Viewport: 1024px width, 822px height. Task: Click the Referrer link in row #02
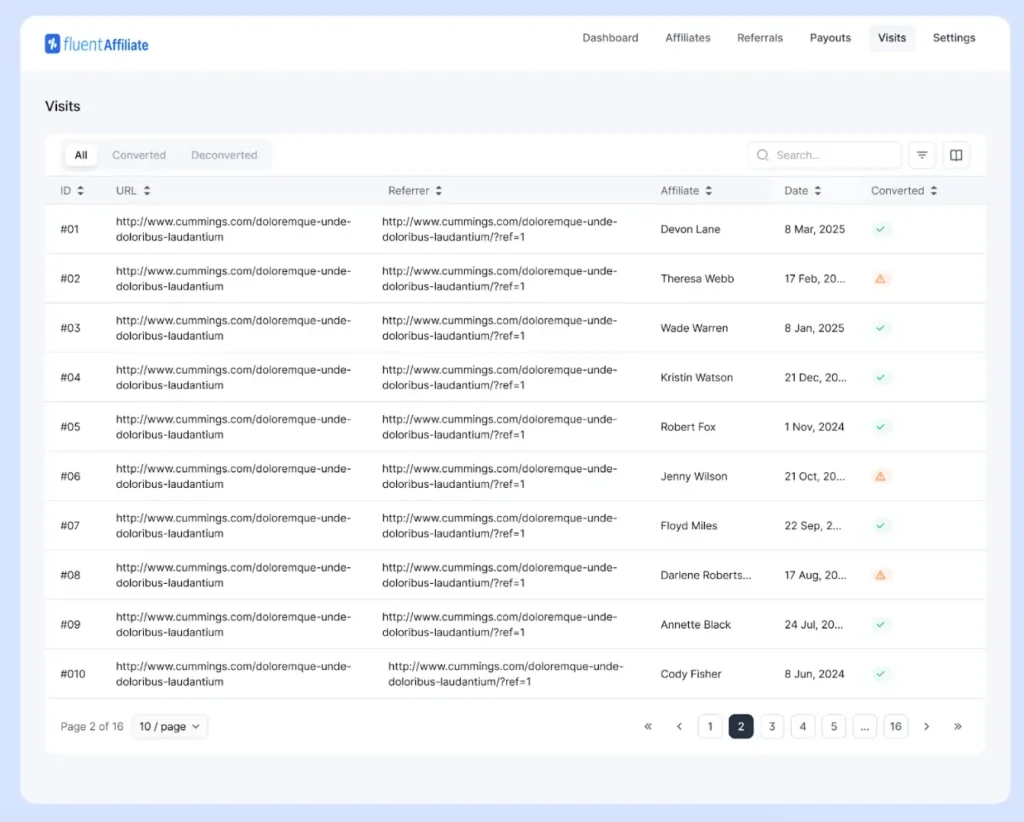(500, 279)
